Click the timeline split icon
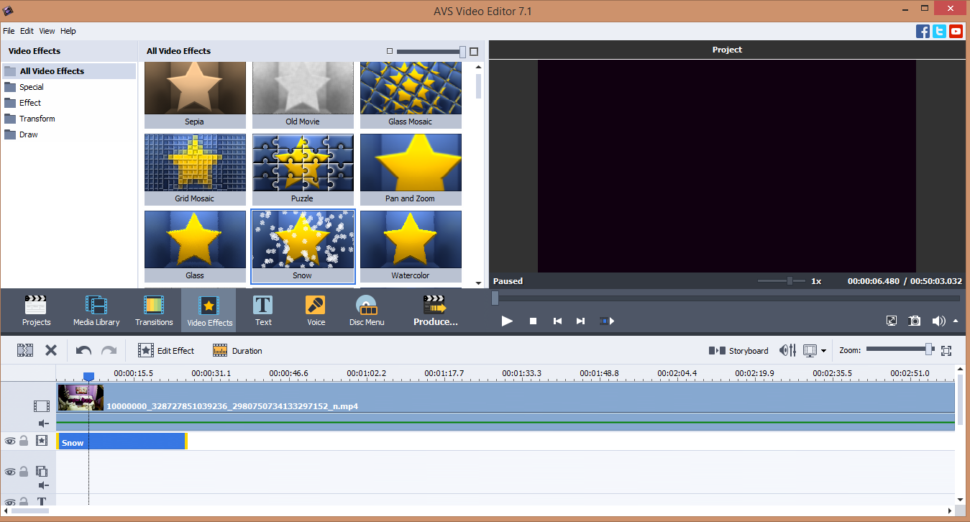This screenshot has width=970, height=522. pyautogui.click(x=25, y=351)
